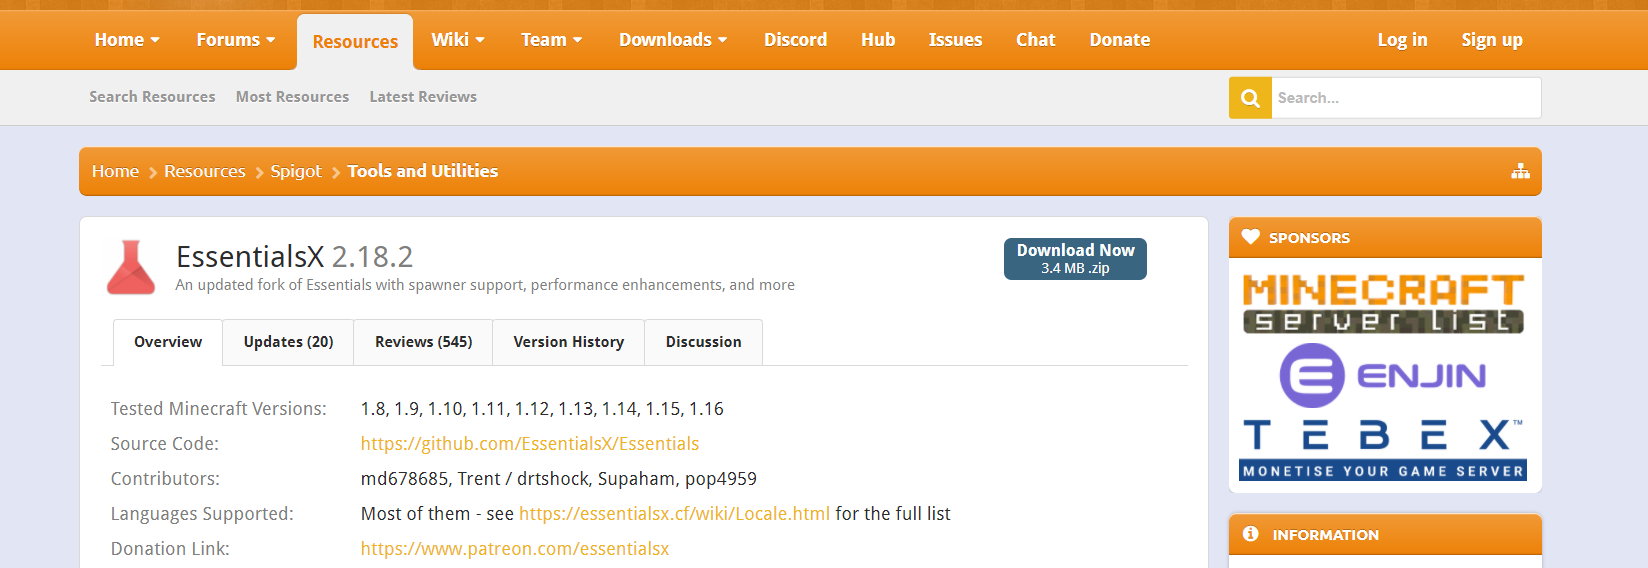
Task: Click the EssentialsX 2.18.2 title
Action: tap(294, 257)
